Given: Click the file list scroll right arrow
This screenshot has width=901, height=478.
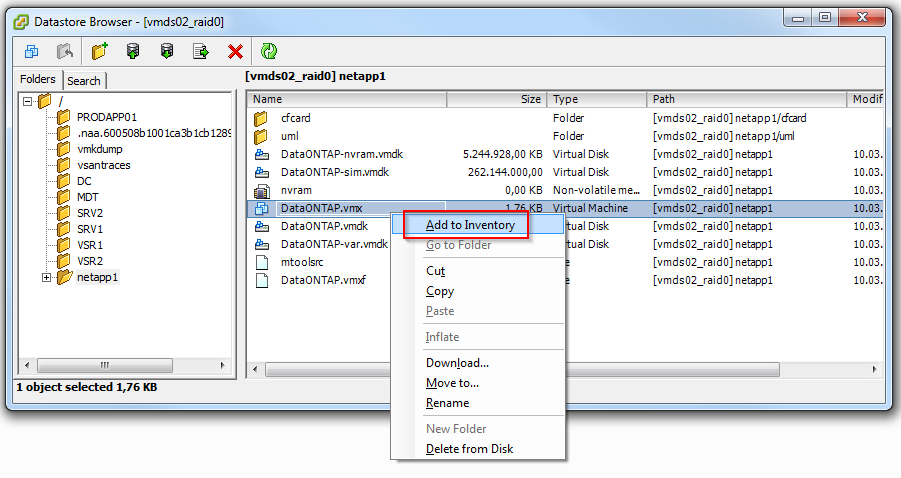Looking at the screenshot, I should pyautogui.click(x=875, y=369).
